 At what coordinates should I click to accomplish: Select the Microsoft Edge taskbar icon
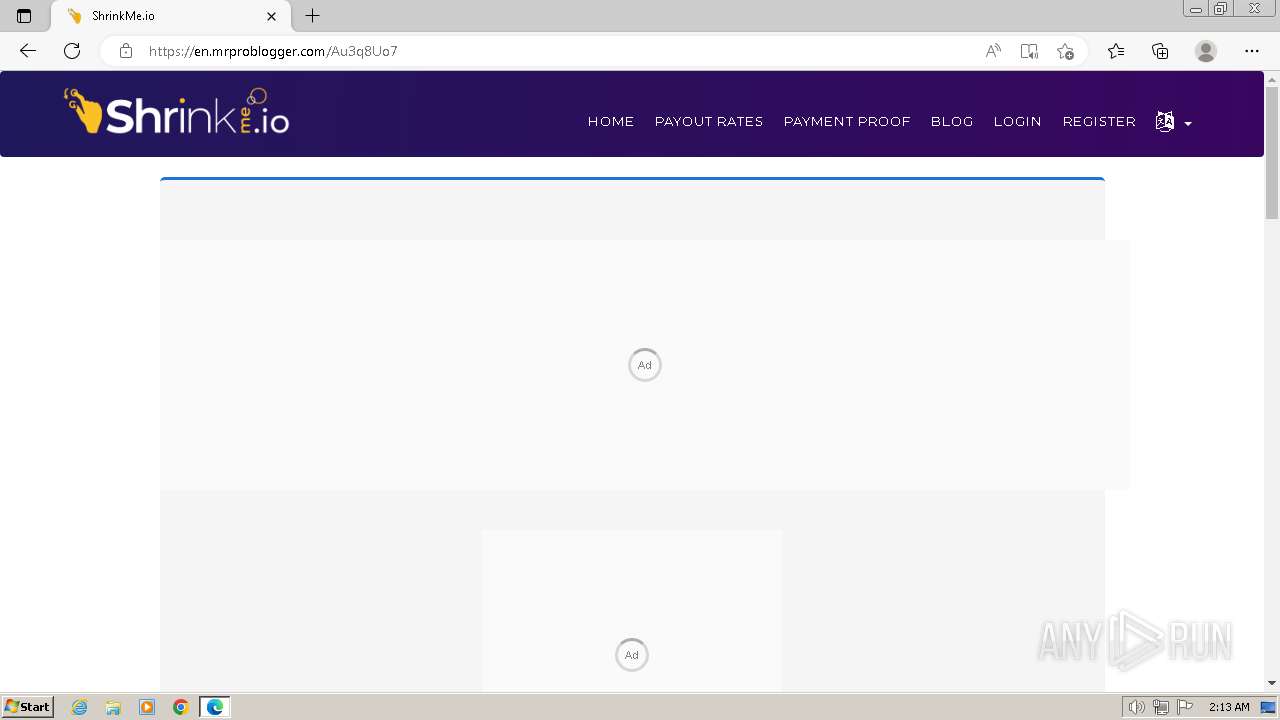215,707
